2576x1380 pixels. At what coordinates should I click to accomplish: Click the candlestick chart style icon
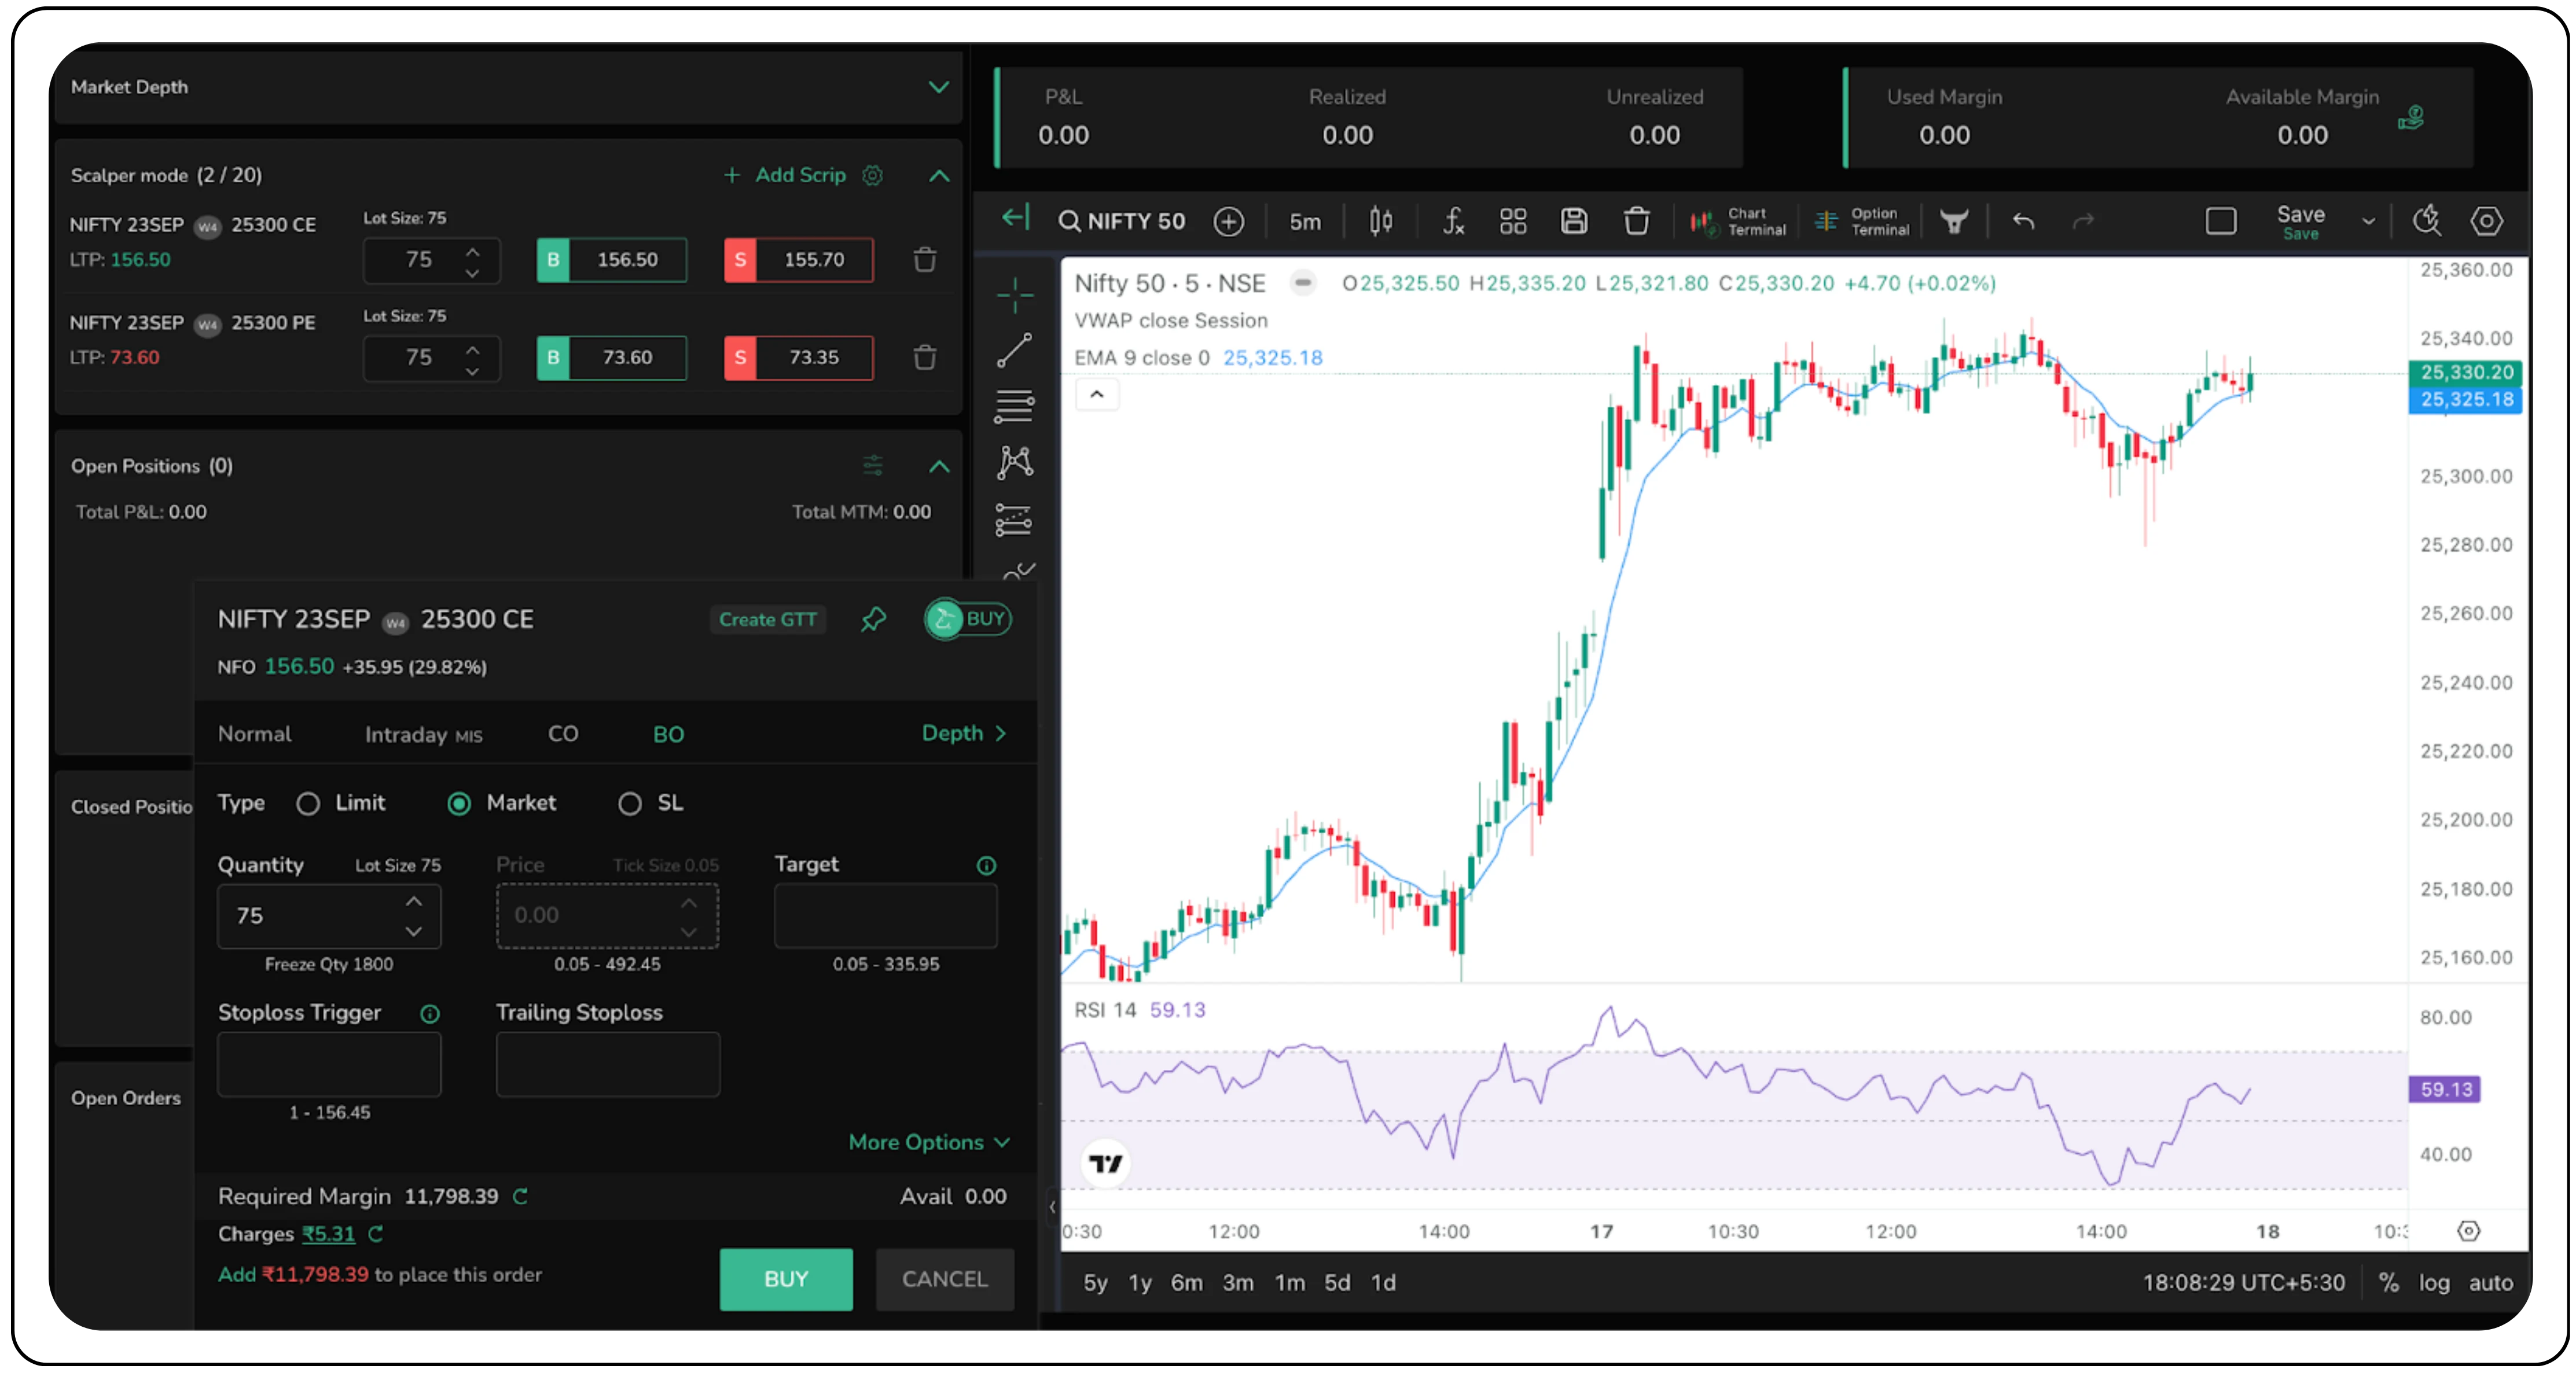tap(1380, 220)
